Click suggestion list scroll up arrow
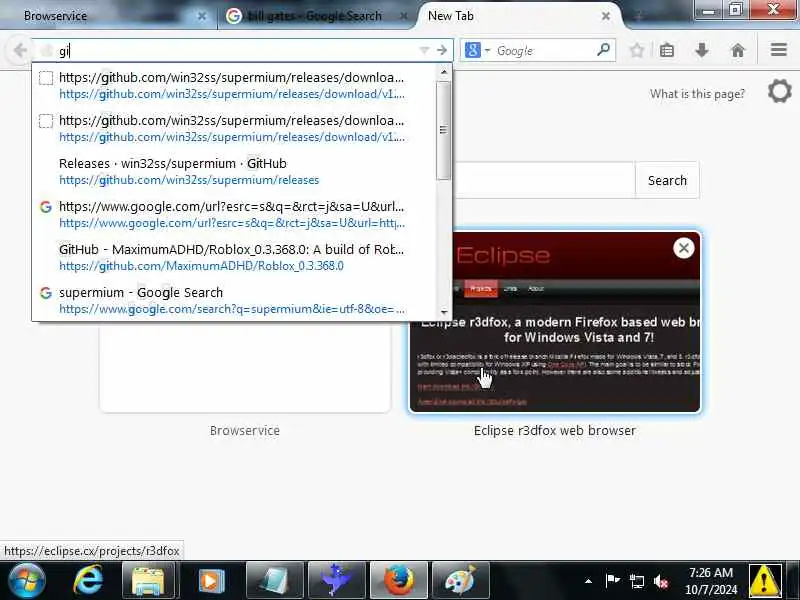Screen dimensions: 800x600 444,72
